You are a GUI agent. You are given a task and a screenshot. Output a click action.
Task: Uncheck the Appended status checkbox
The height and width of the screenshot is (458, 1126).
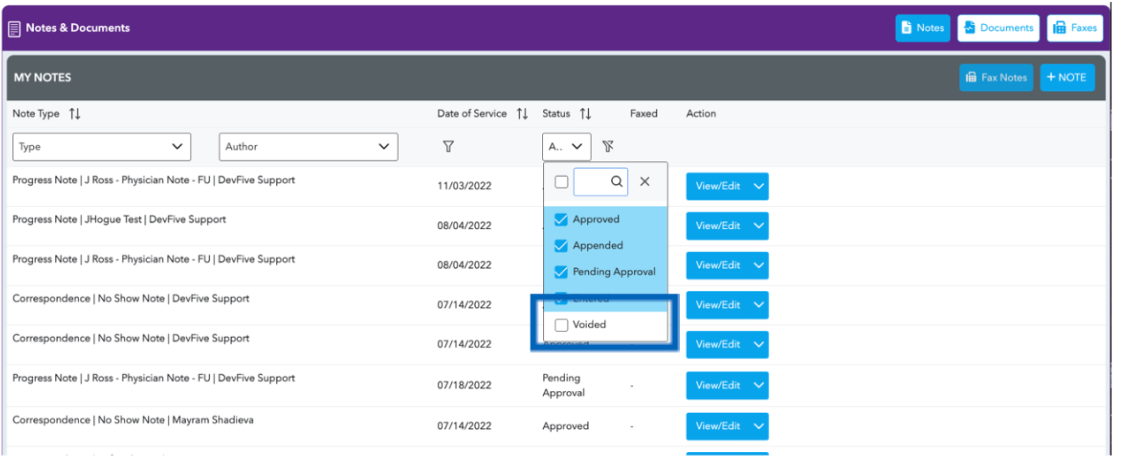pyautogui.click(x=562, y=246)
